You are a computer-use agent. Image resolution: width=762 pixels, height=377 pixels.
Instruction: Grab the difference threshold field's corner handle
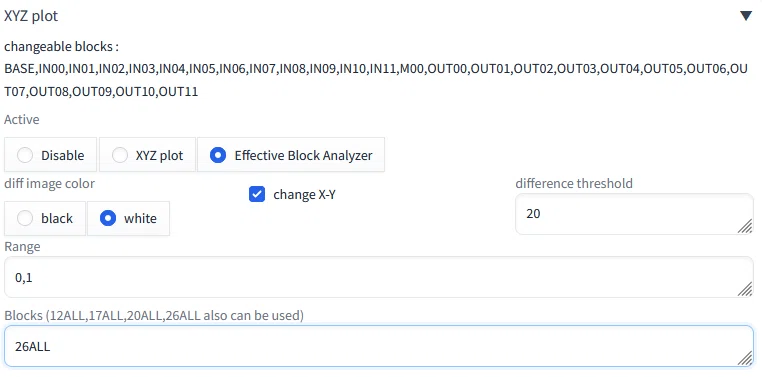point(745,226)
